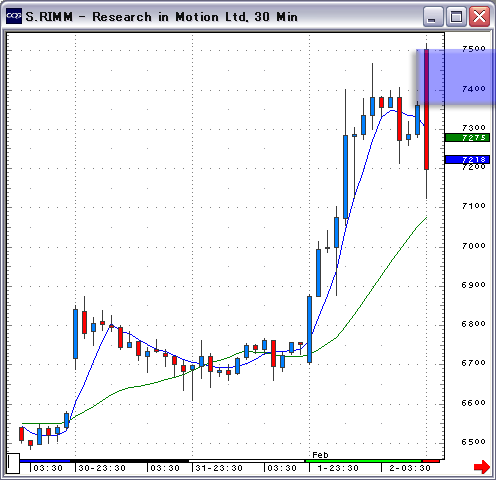Screen dimensions: 496x480
Task: Click the 7500 price axis label
Action: [x=474, y=49]
